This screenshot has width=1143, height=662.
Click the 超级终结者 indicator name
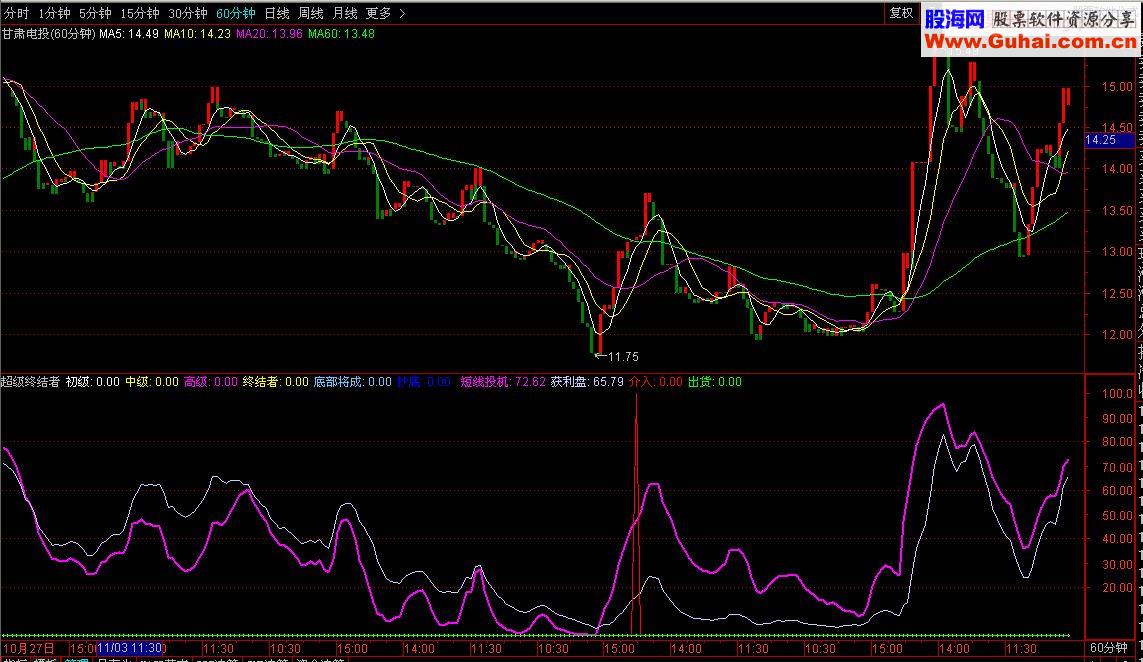pyautogui.click(x=31, y=381)
